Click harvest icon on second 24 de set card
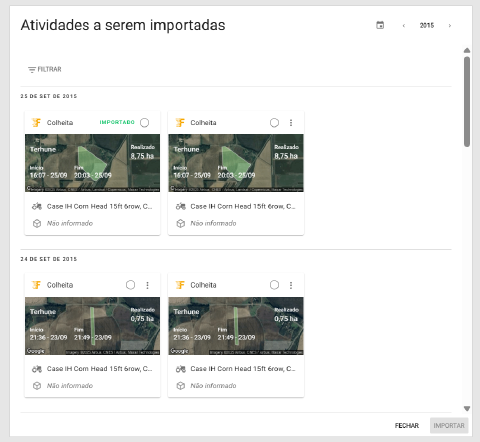480x442 pixels. [180, 285]
